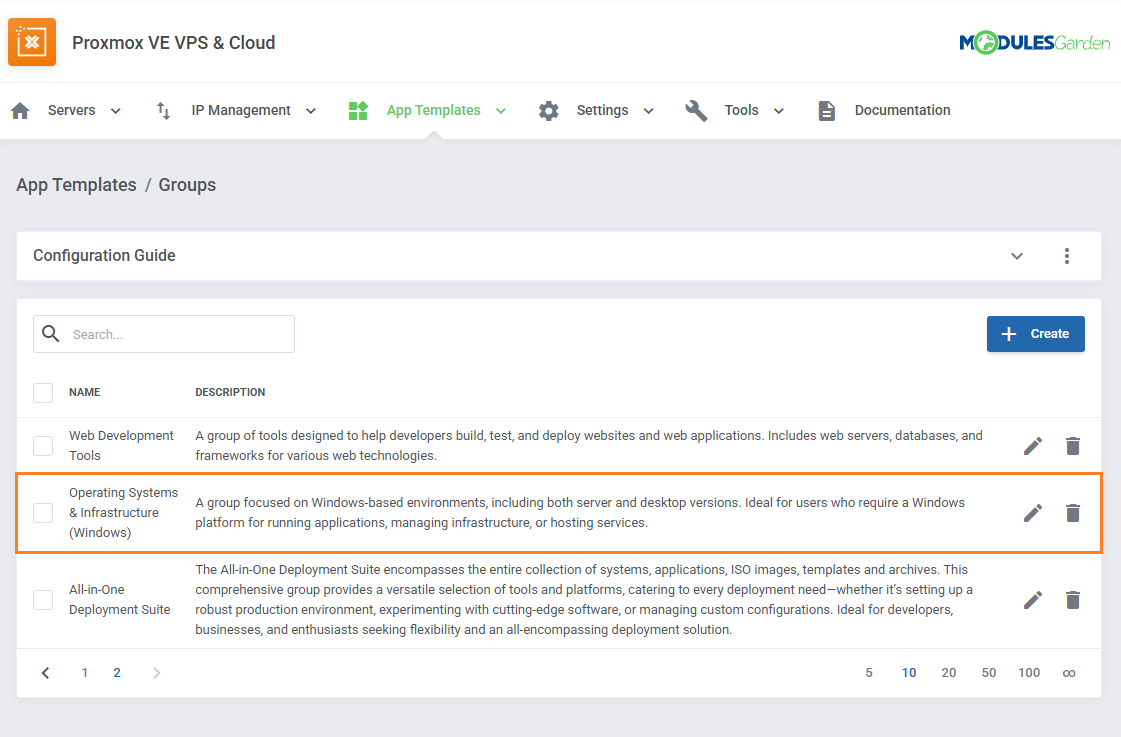Viewport: 1121px width, 737px height.
Task: Expand the IP Management dropdown arrow
Action: point(310,111)
